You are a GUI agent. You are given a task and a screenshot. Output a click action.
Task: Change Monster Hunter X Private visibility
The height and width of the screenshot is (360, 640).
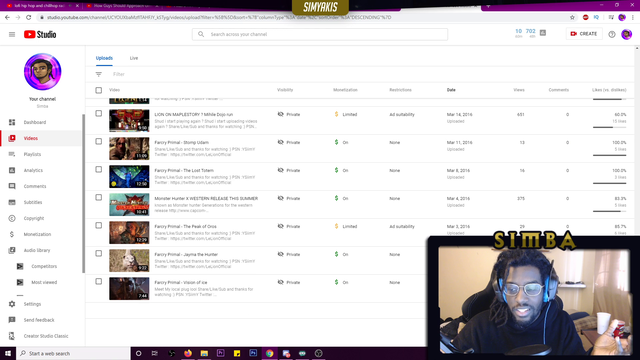pyautogui.click(x=289, y=198)
